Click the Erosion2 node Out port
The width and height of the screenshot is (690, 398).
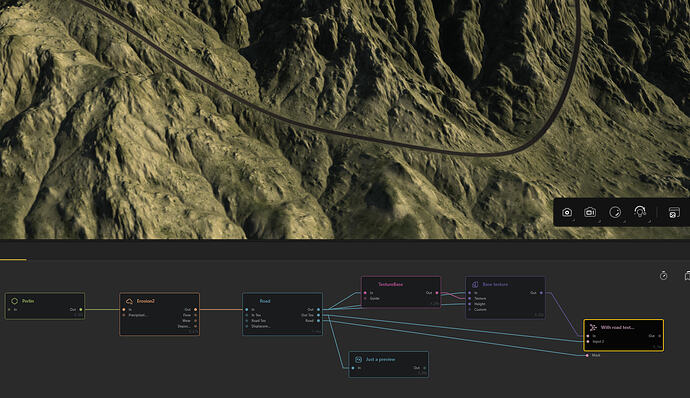(x=195, y=310)
